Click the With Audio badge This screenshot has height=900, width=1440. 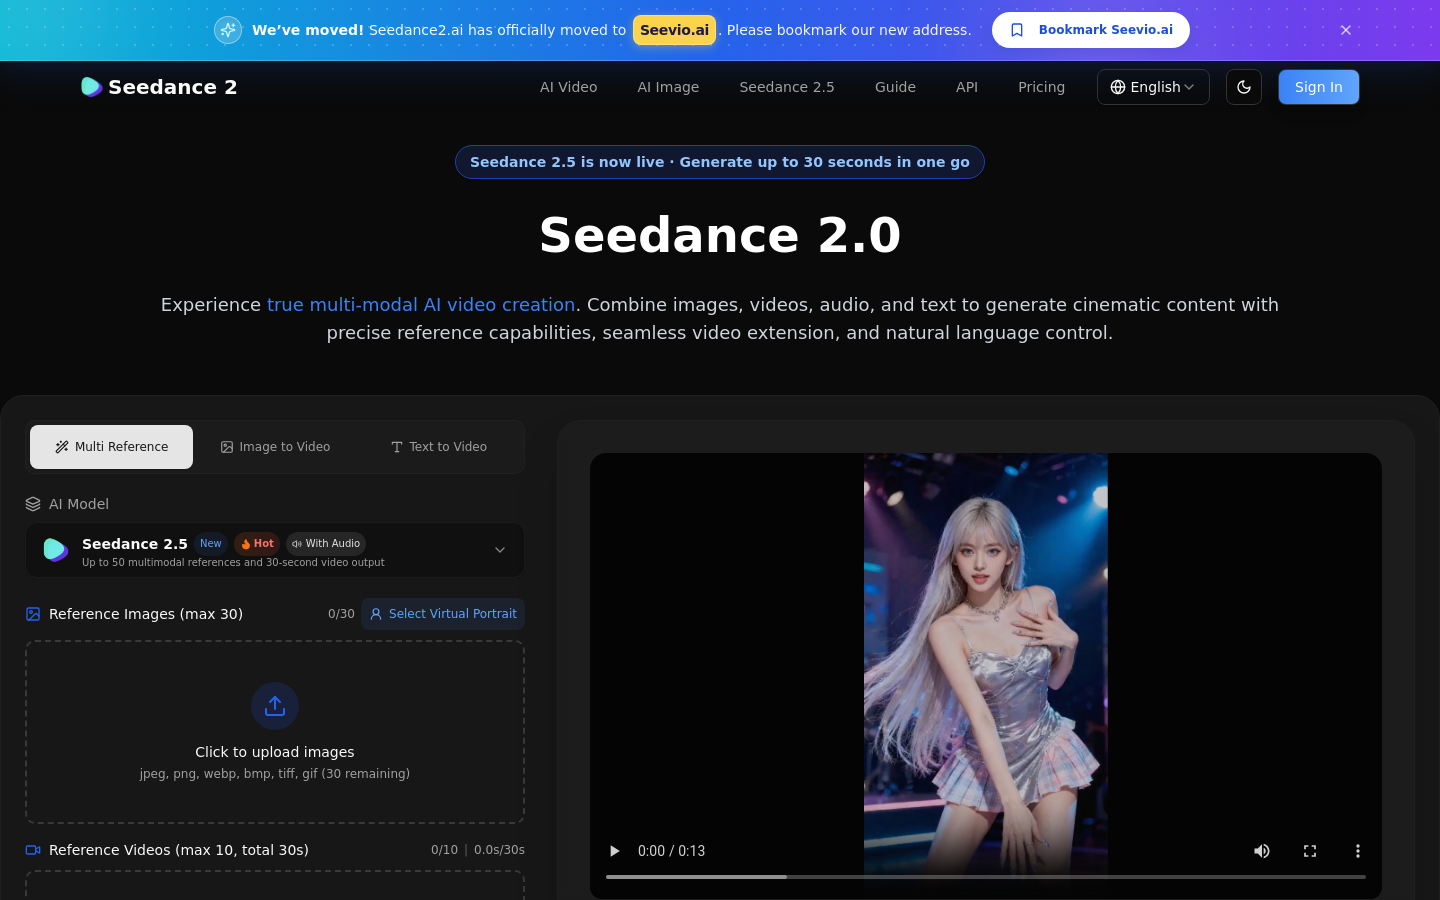326,544
